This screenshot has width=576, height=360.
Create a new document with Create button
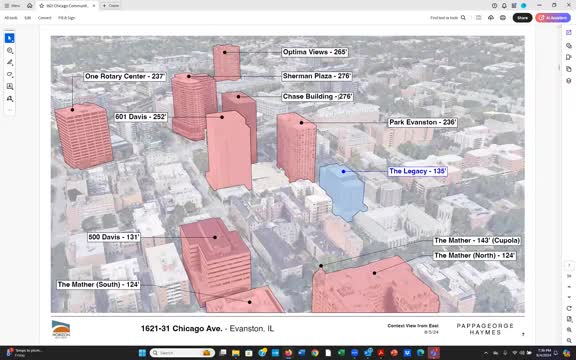coord(111,6)
